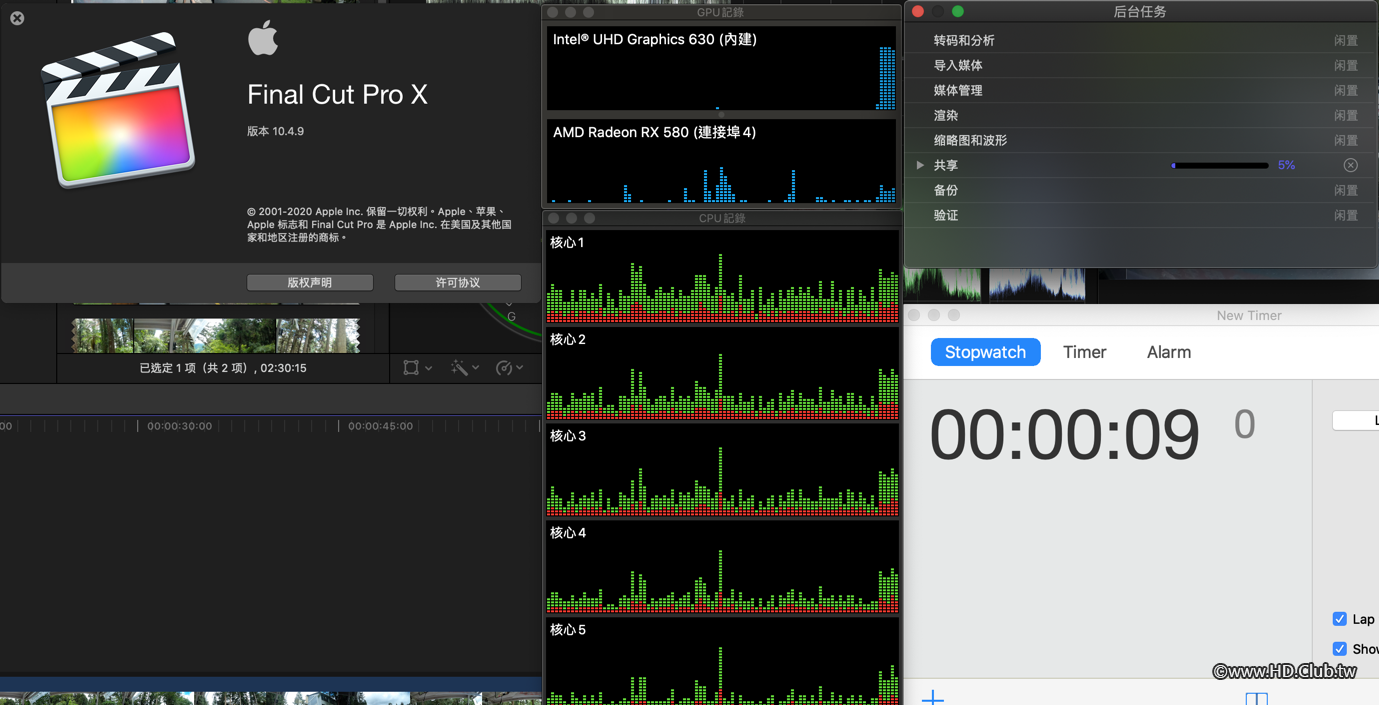The image size is (1379, 705).
Task: Switch to the Alarm tab
Action: (1168, 352)
